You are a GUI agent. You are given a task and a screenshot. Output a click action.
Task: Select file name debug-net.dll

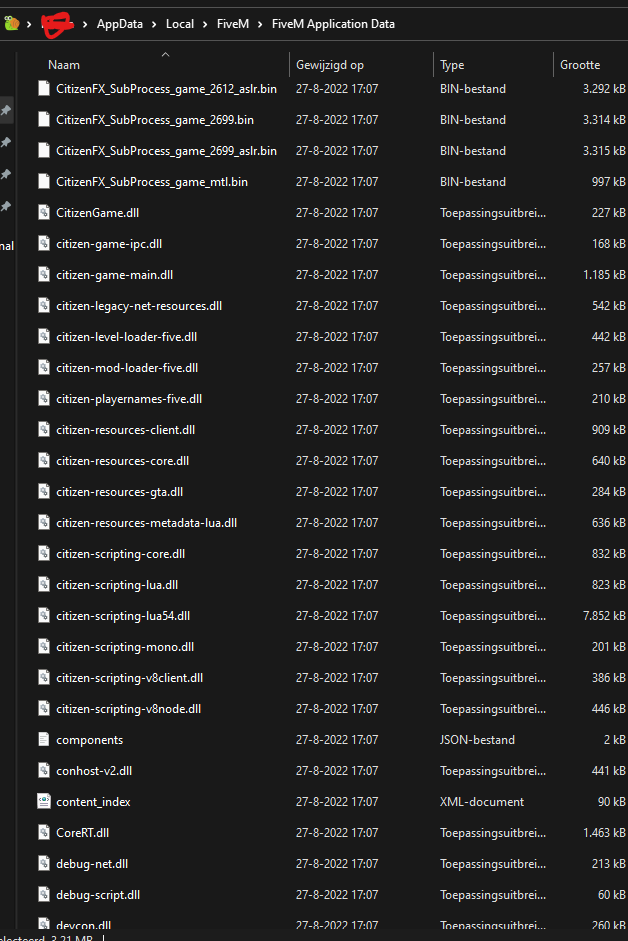pyautogui.click(x=92, y=864)
